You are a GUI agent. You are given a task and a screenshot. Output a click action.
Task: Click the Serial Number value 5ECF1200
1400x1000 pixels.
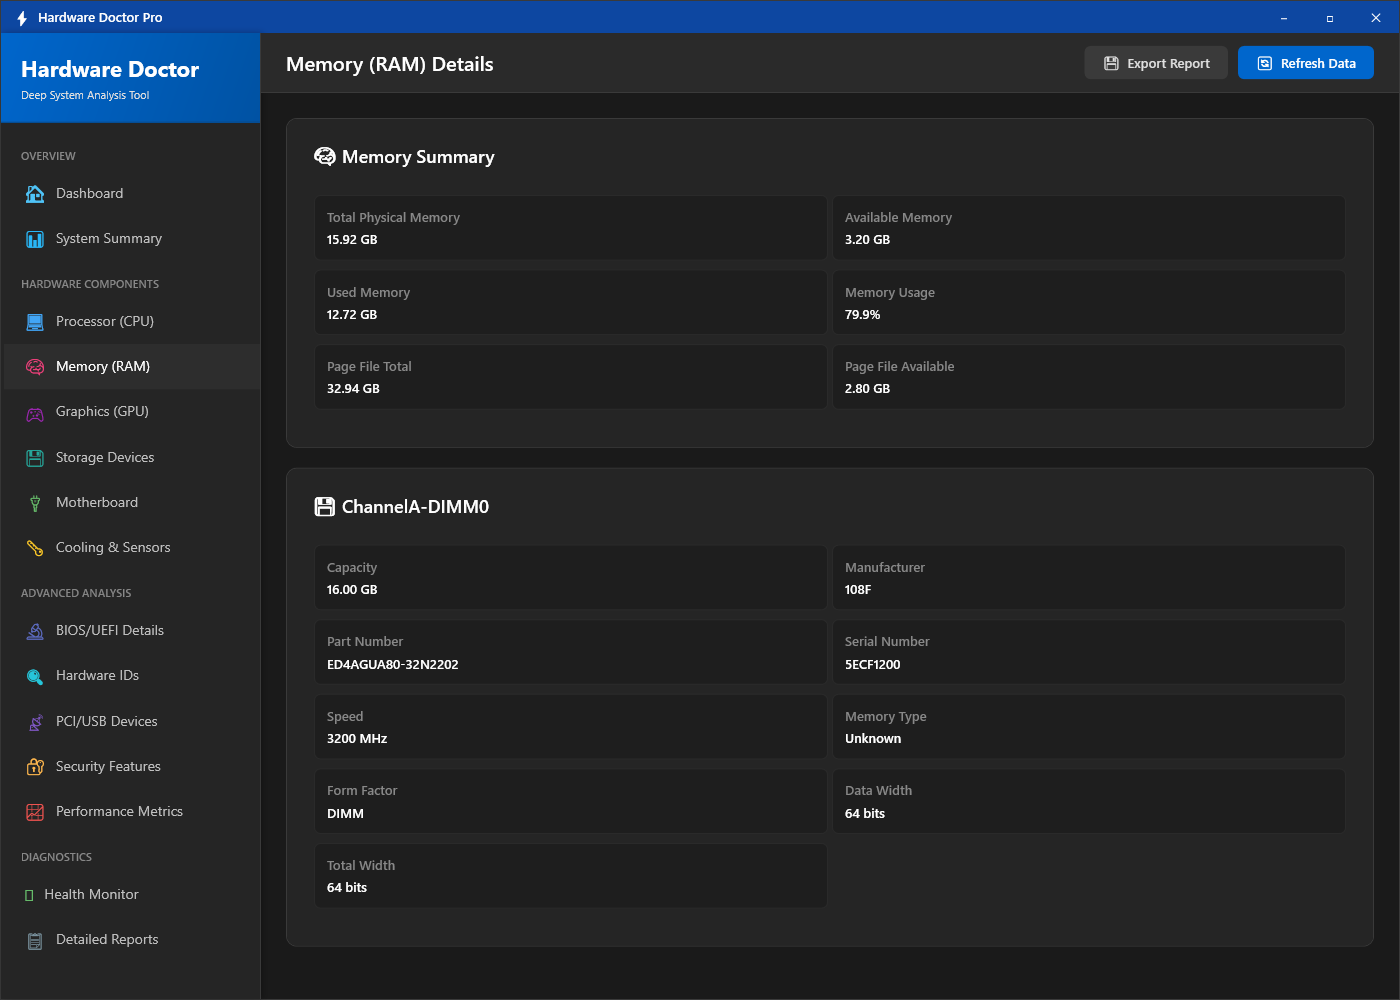click(x=873, y=665)
